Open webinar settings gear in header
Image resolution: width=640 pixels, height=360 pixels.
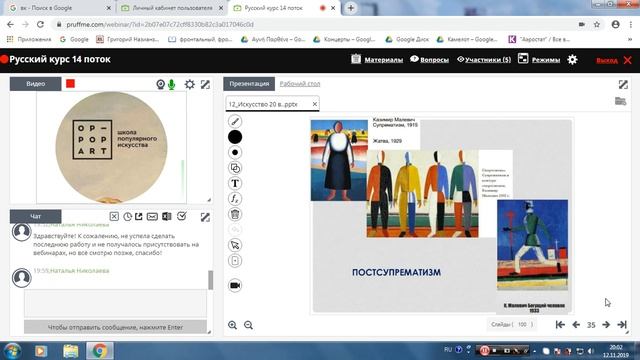pos(572,60)
